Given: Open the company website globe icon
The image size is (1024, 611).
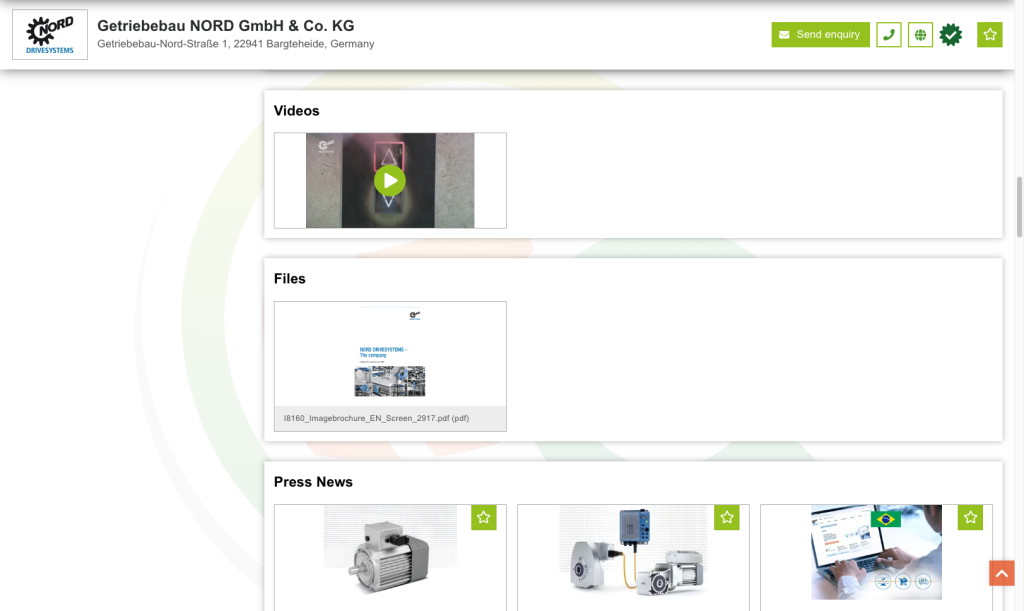Looking at the screenshot, I should (x=920, y=35).
